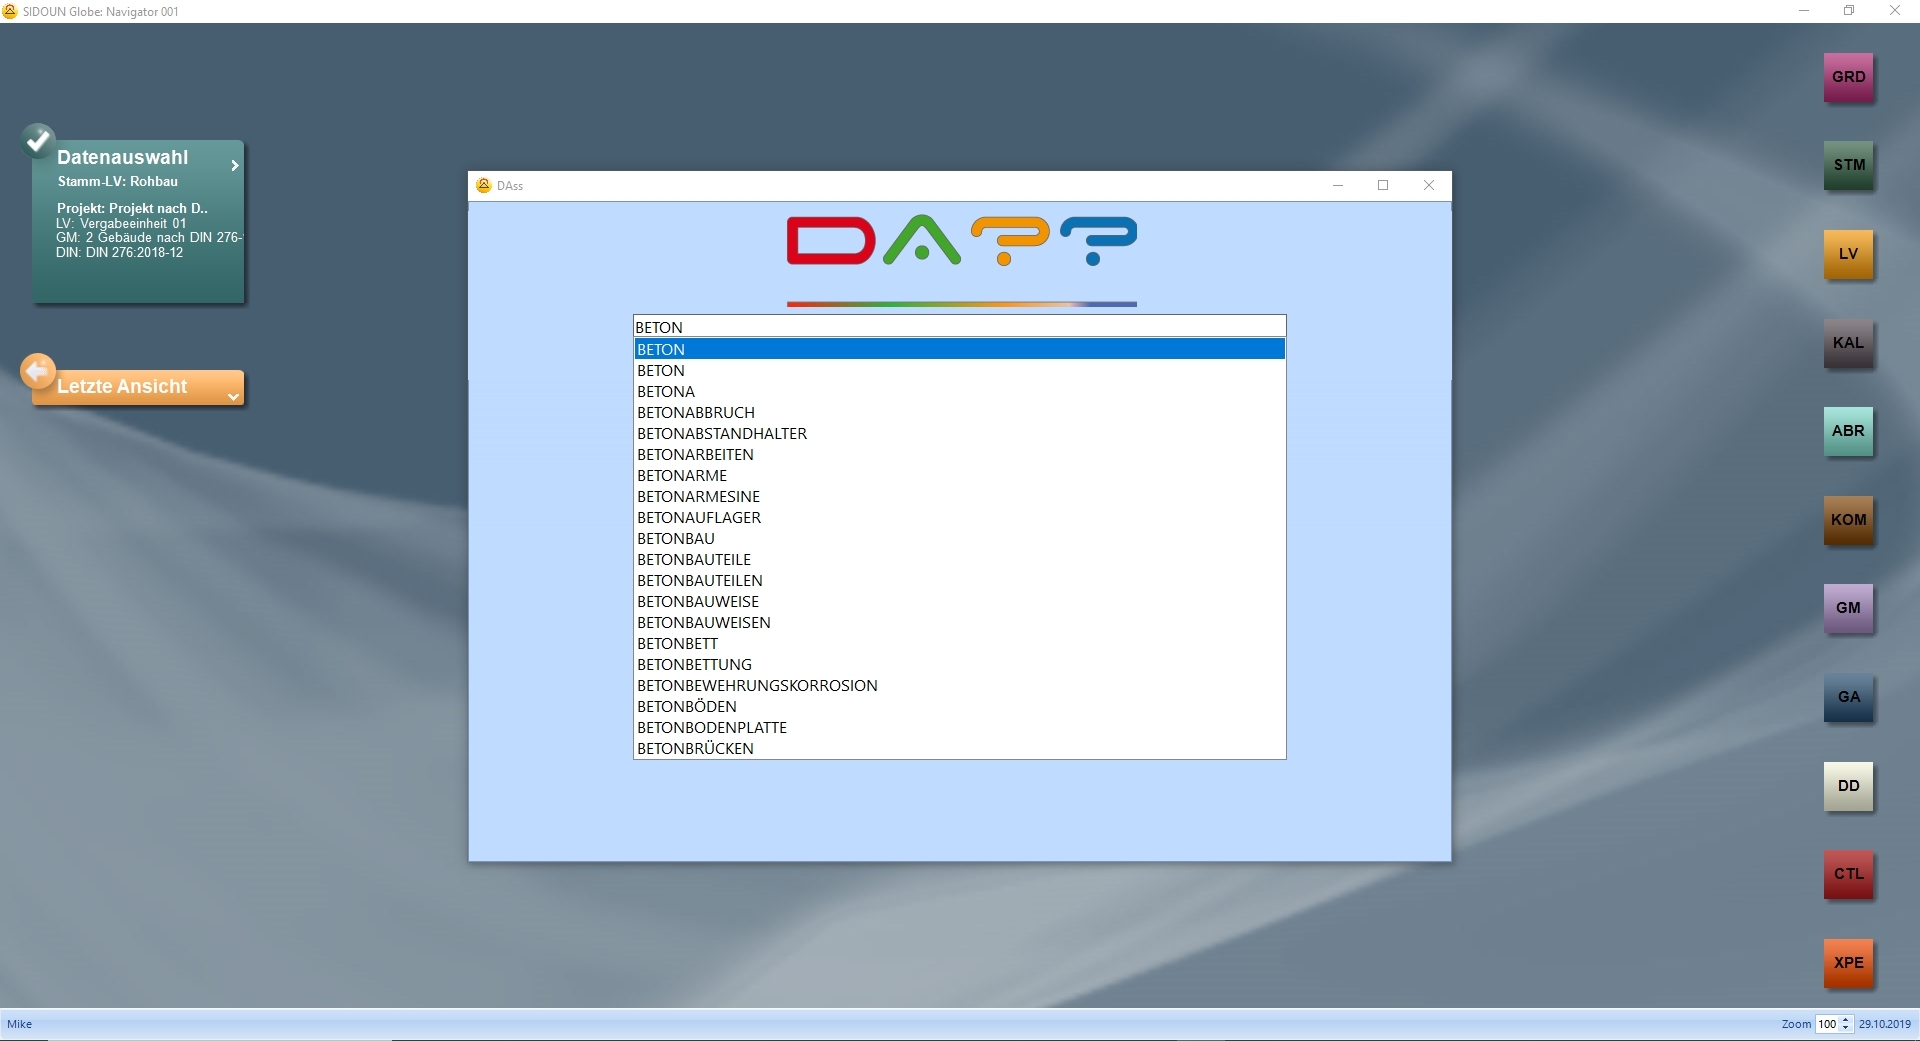Select BETONBAUWEISE entry
This screenshot has height=1041, width=1920.
click(960, 601)
